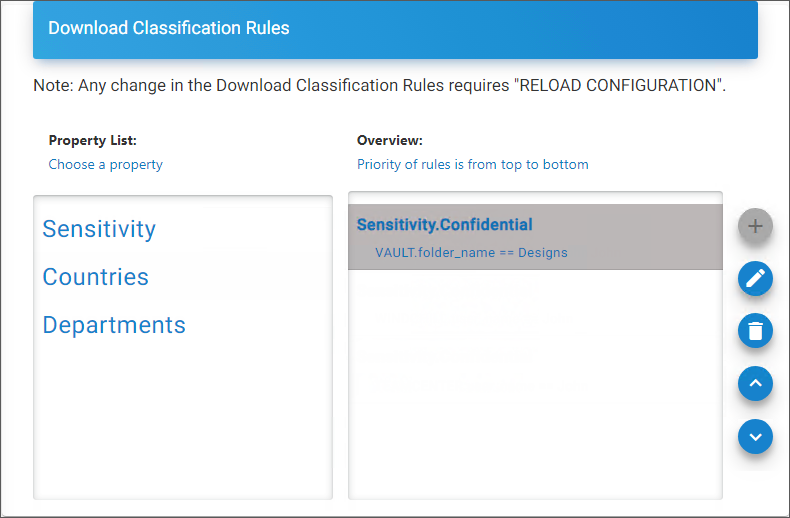Click the plus icon to add rule
Screen dimensions: 790x518
click(755, 227)
